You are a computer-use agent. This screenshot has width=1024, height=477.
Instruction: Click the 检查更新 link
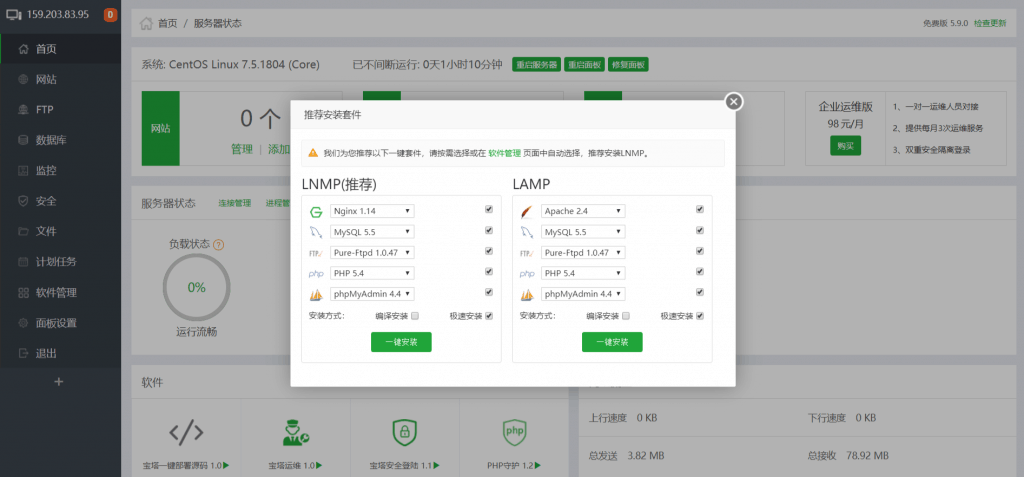[990, 23]
